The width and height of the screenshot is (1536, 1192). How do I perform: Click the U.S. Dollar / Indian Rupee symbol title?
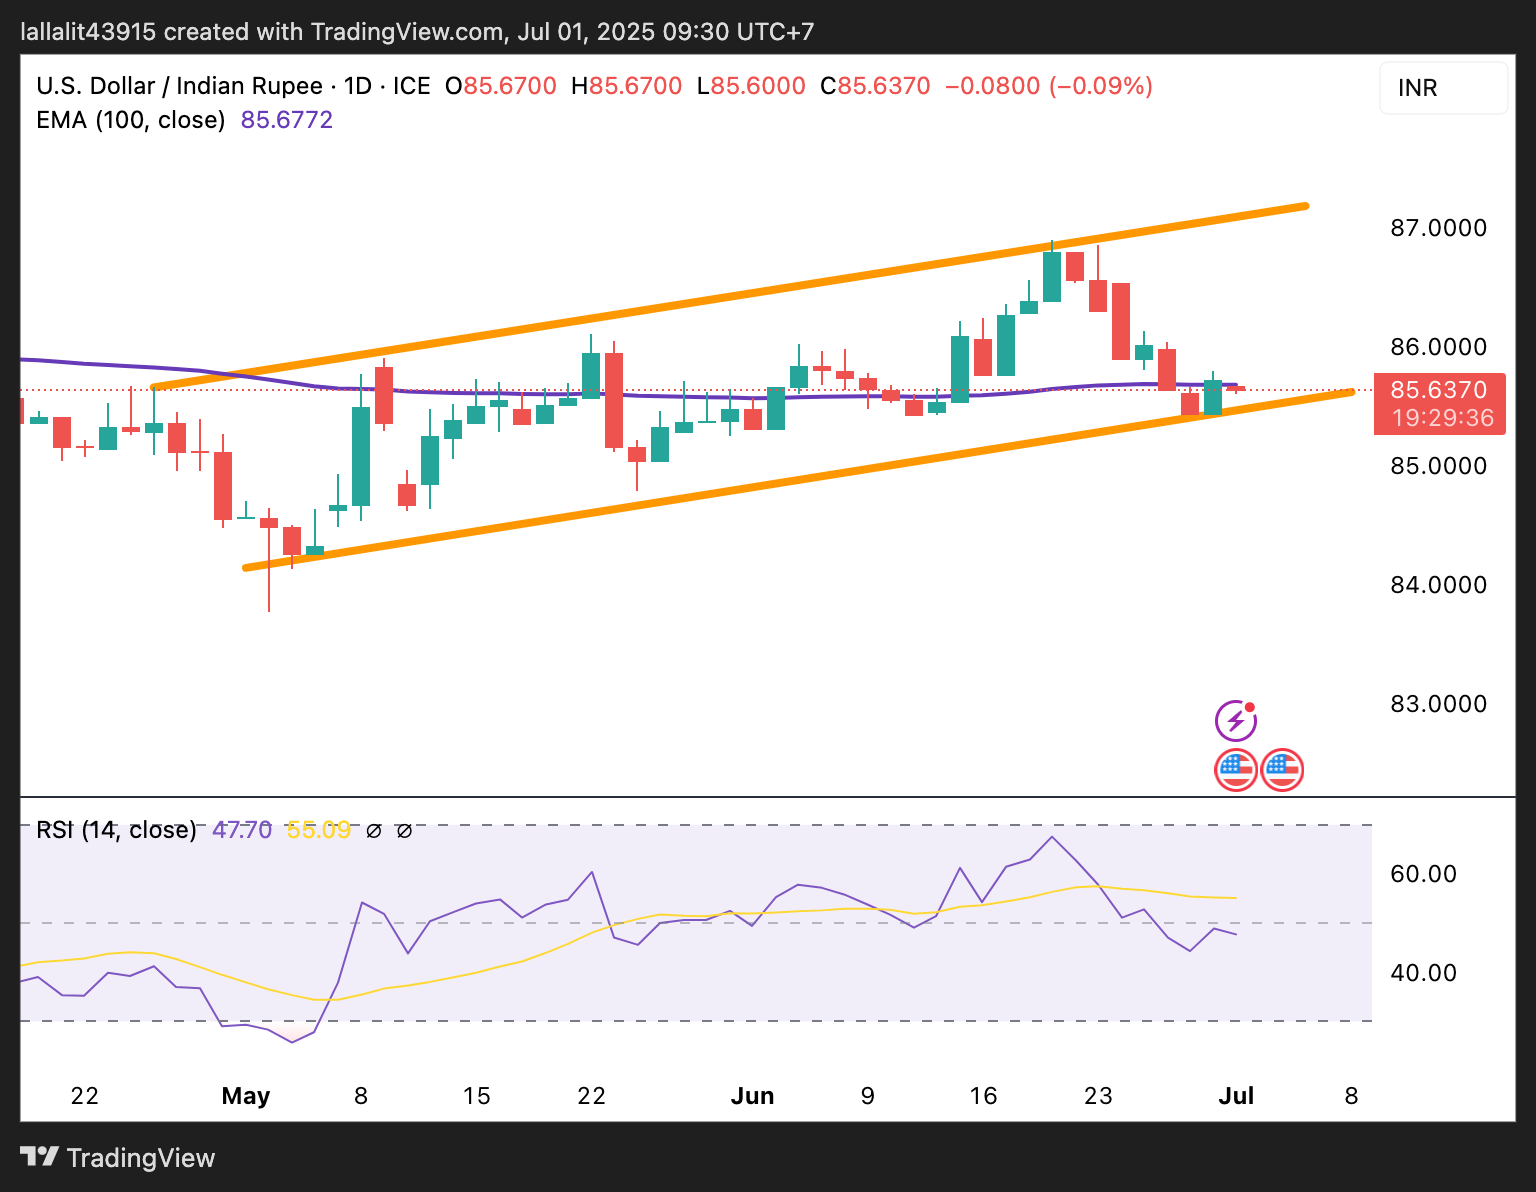click(x=180, y=86)
